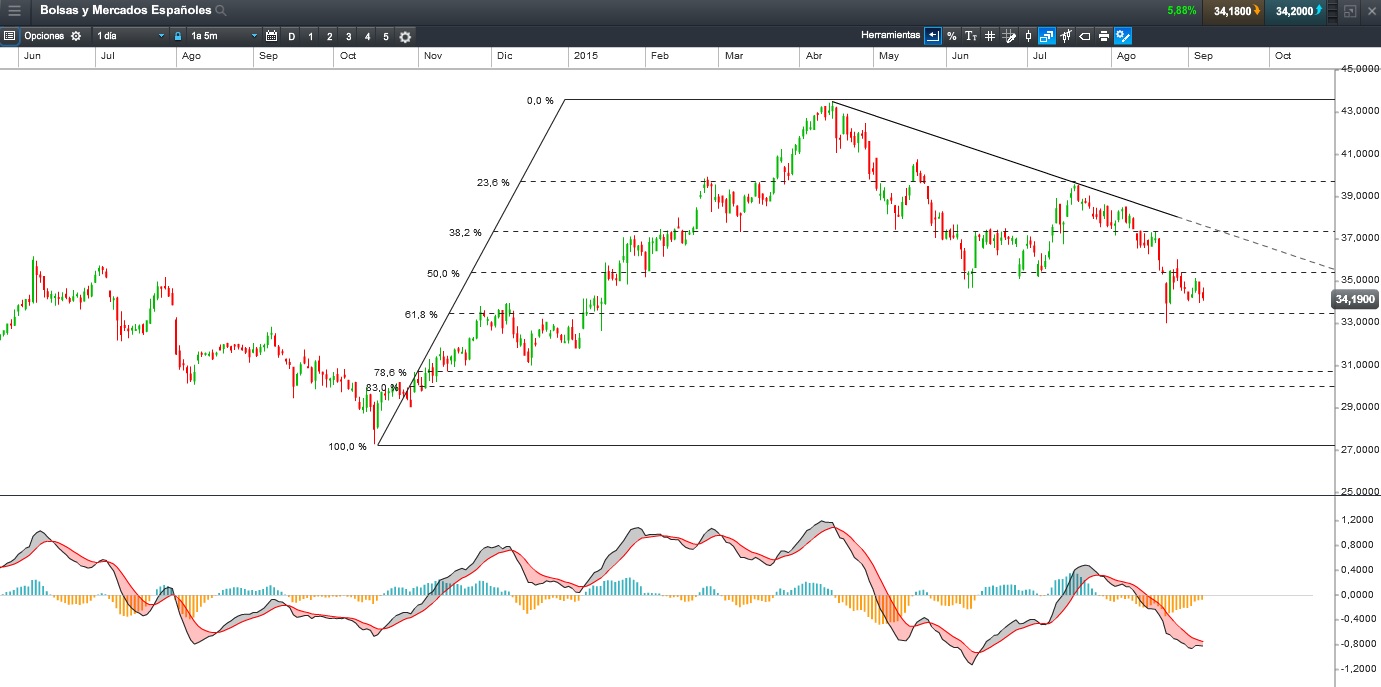Toggle the collapse-arrow tools icon
This screenshot has height=687, width=1381.
[933, 36]
